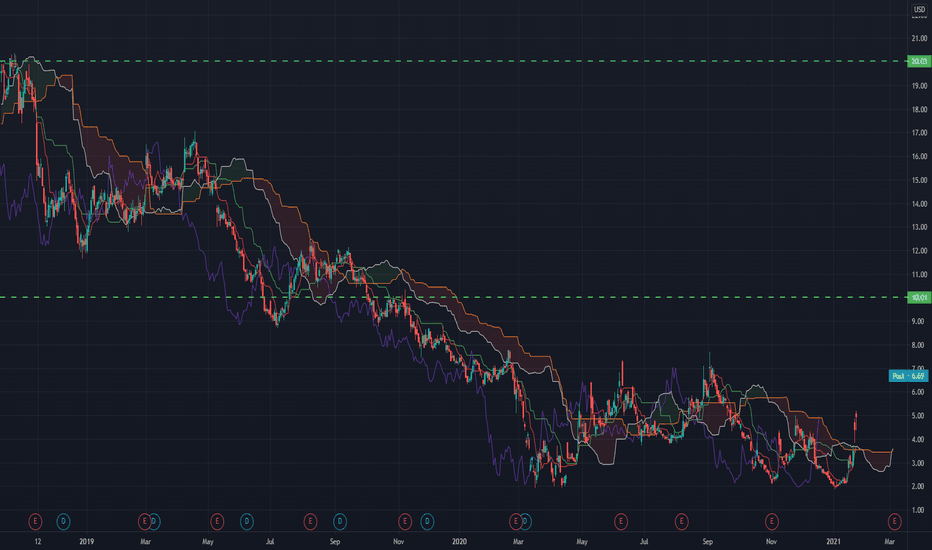Click the dividend marker left of Jul 2019
This screenshot has width=932, height=550.
coord(247,522)
